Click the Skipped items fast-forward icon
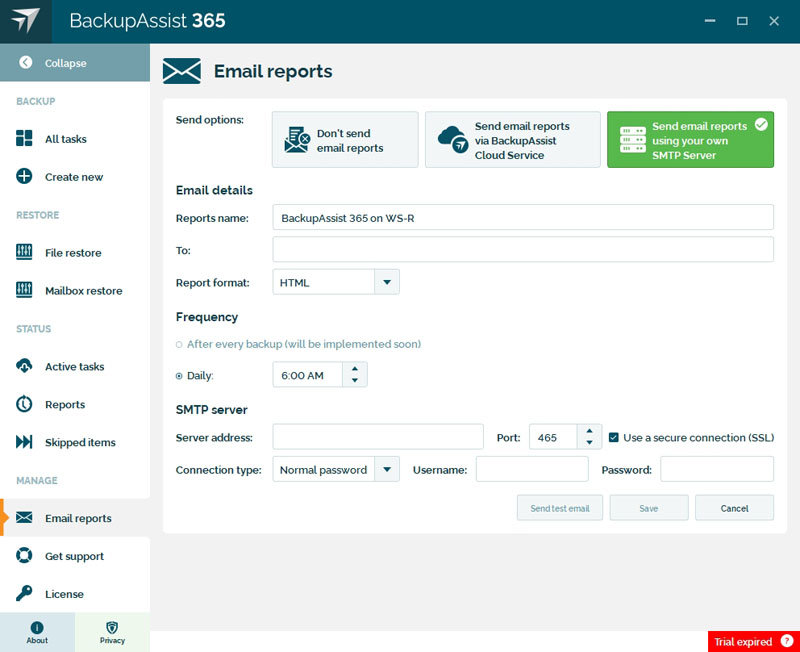 tap(24, 442)
